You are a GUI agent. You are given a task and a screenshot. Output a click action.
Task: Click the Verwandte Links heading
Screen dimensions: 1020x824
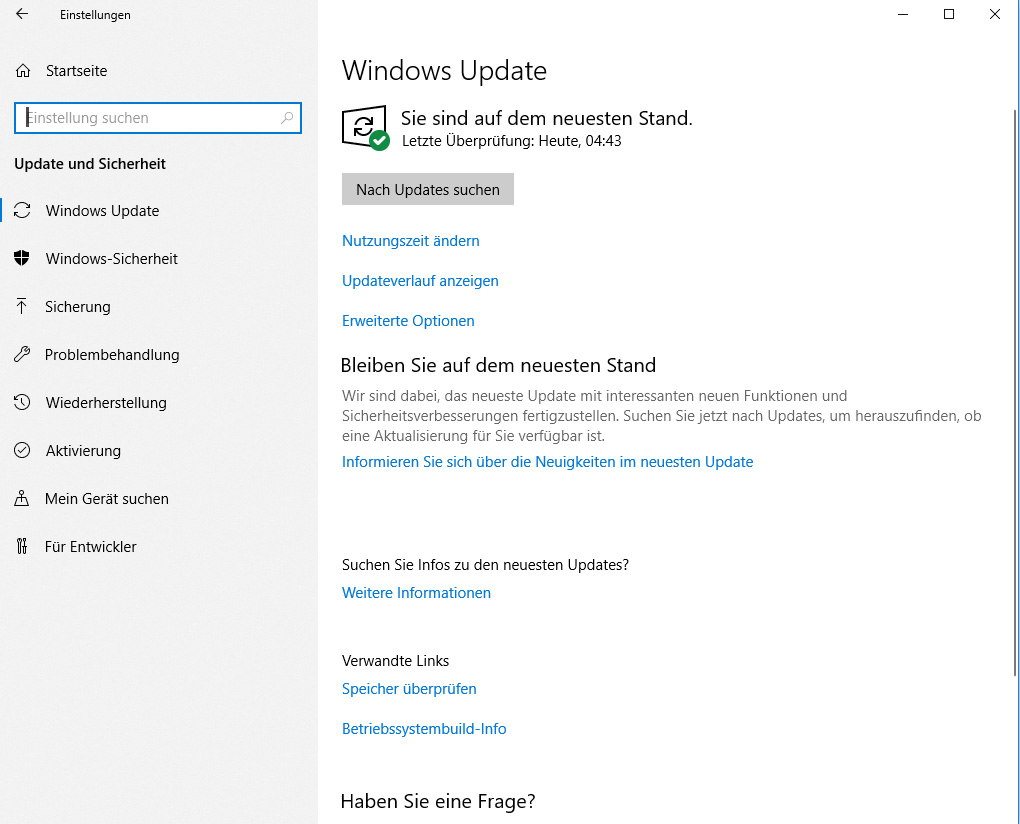396,661
